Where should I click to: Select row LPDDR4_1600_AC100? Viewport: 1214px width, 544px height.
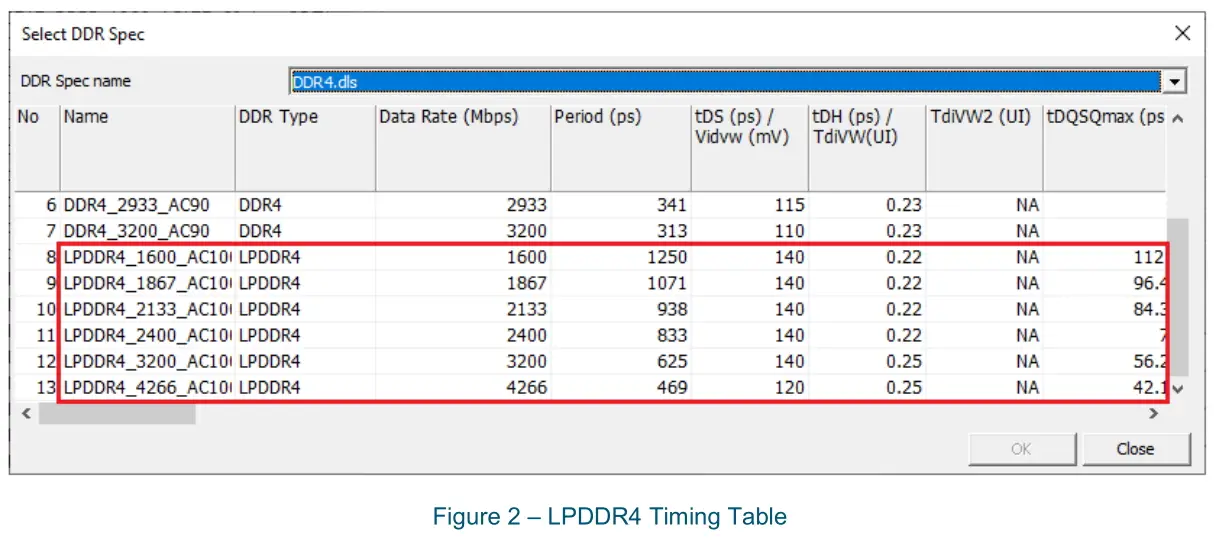pyautogui.click(x=590, y=256)
